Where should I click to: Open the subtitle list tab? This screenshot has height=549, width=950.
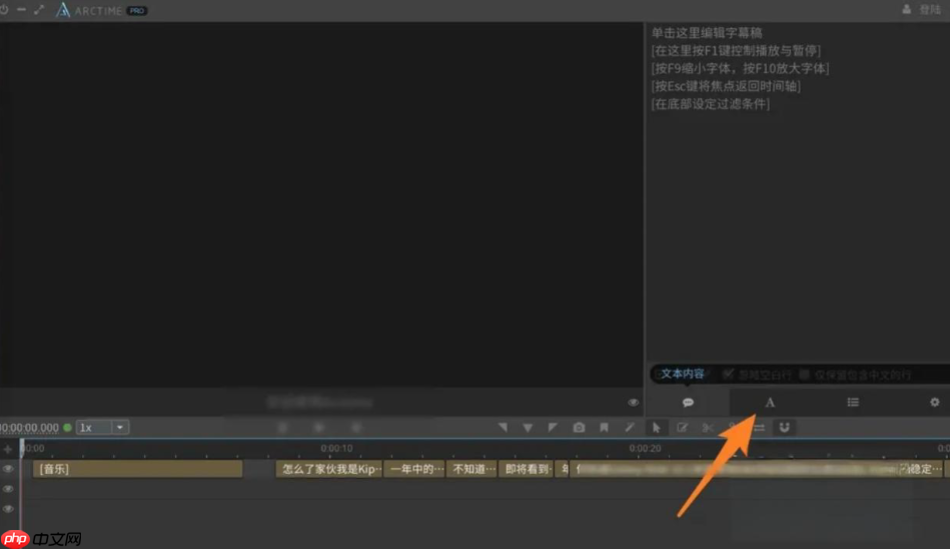pyautogui.click(x=852, y=402)
